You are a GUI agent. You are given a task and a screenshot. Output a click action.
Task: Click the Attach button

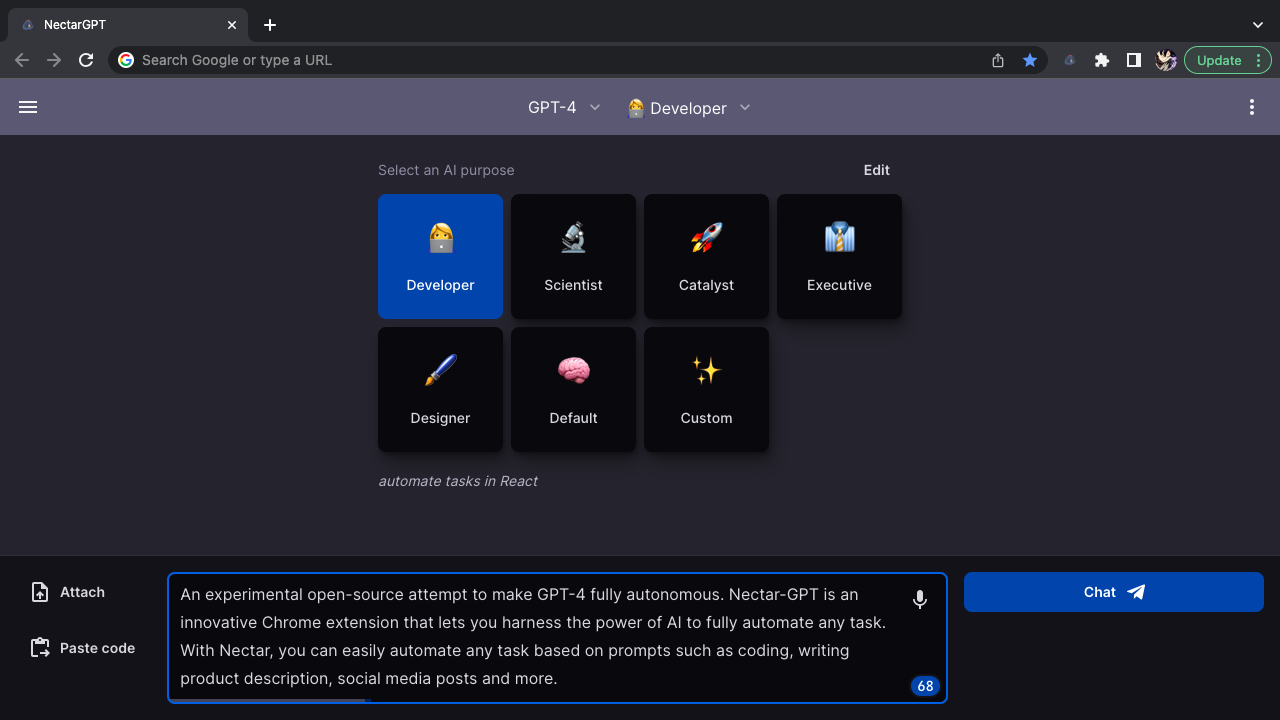(68, 592)
